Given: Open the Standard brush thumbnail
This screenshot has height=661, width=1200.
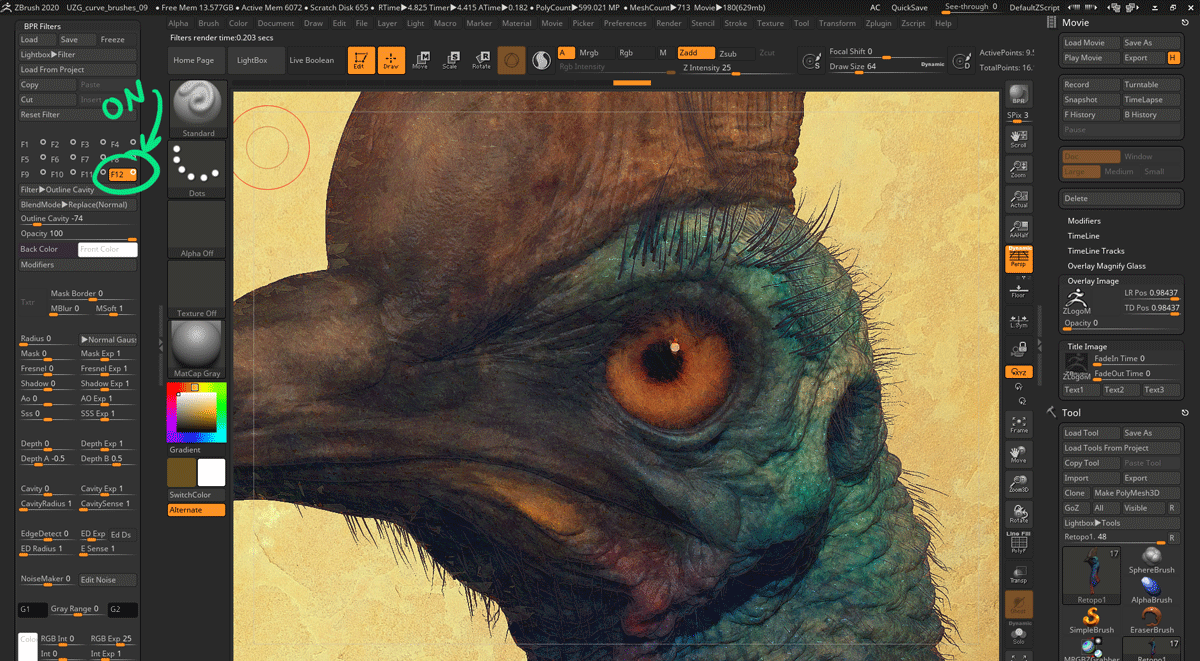Looking at the screenshot, I should pyautogui.click(x=198, y=109).
